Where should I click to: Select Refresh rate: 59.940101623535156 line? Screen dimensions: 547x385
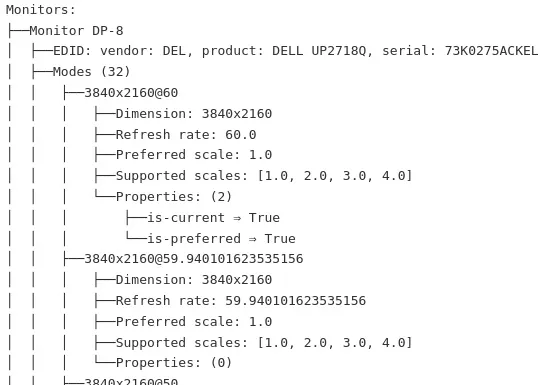(241, 301)
